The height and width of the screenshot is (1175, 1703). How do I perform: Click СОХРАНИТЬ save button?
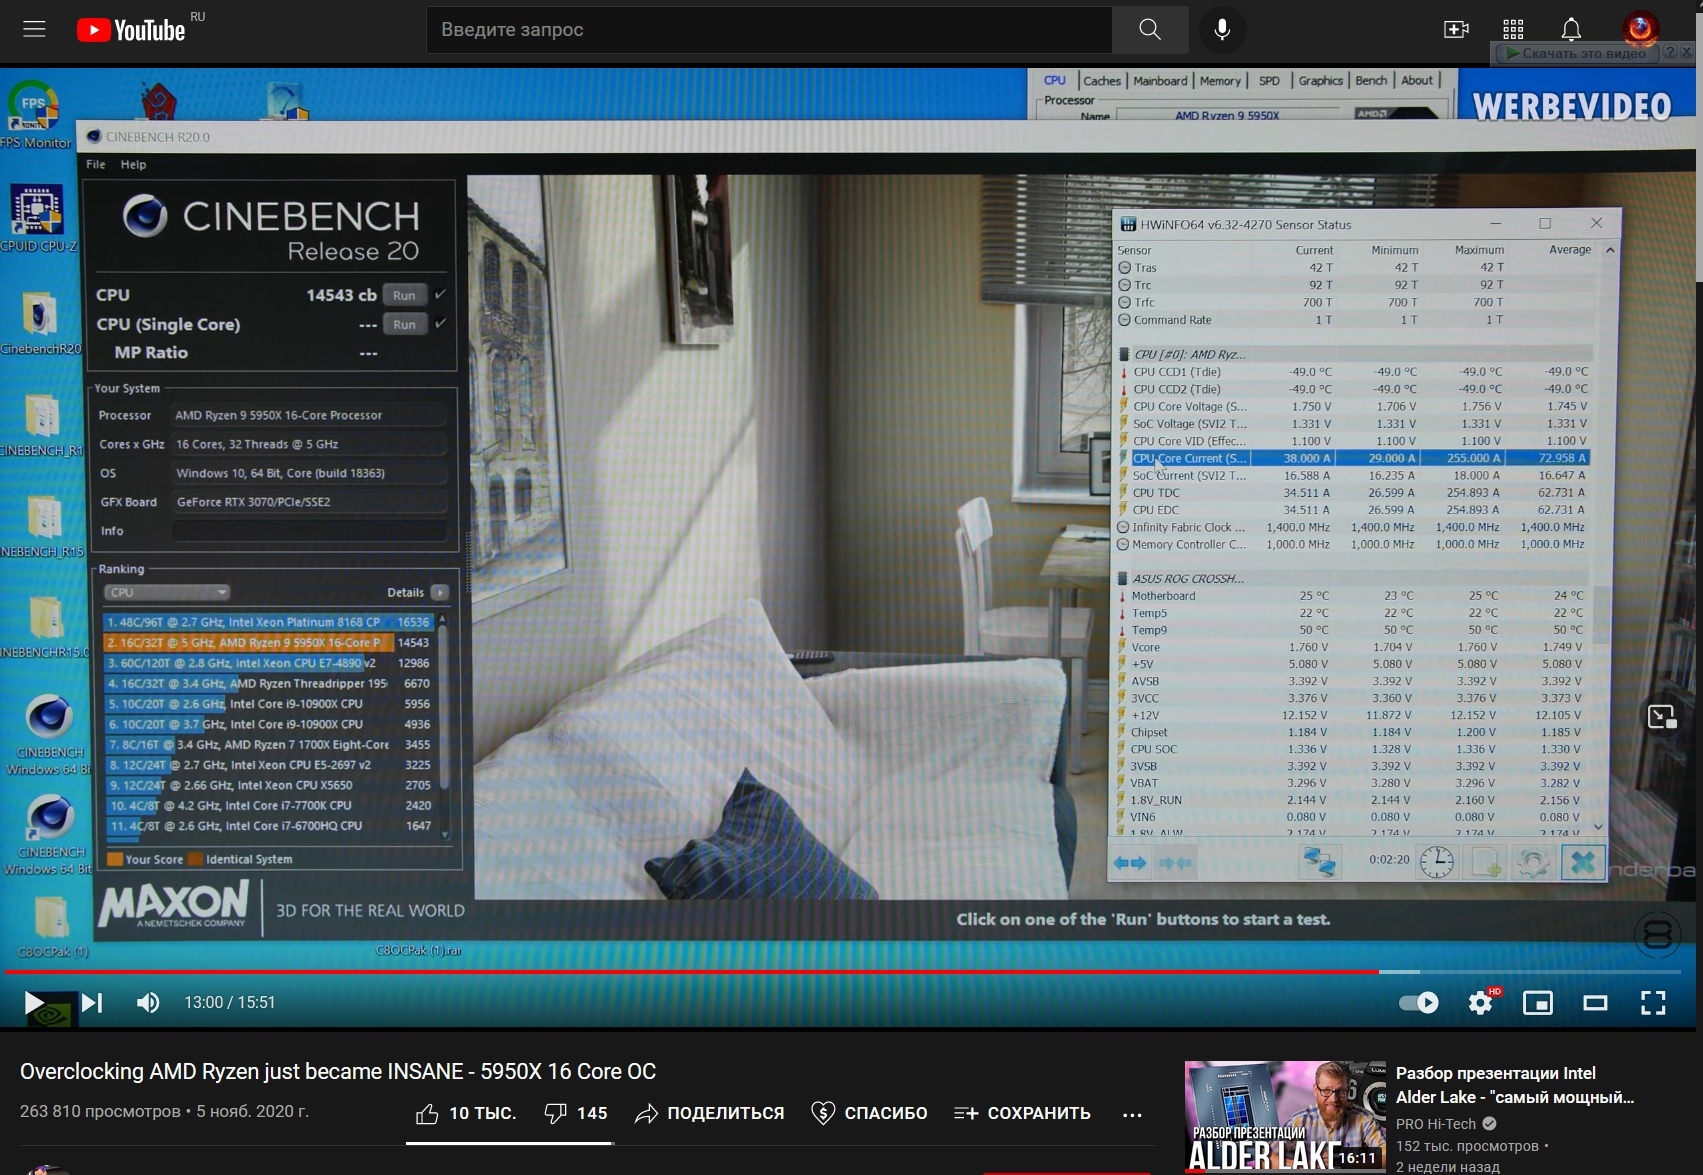click(x=1022, y=1113)
